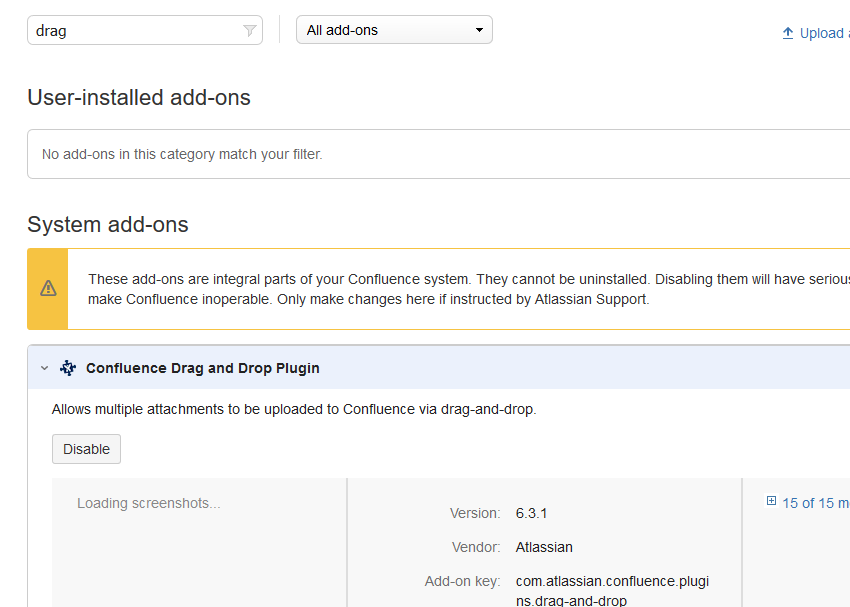
Task: Click the Drag and Drop Plugin puzzle icon
Action: click(x=68, y=368)
